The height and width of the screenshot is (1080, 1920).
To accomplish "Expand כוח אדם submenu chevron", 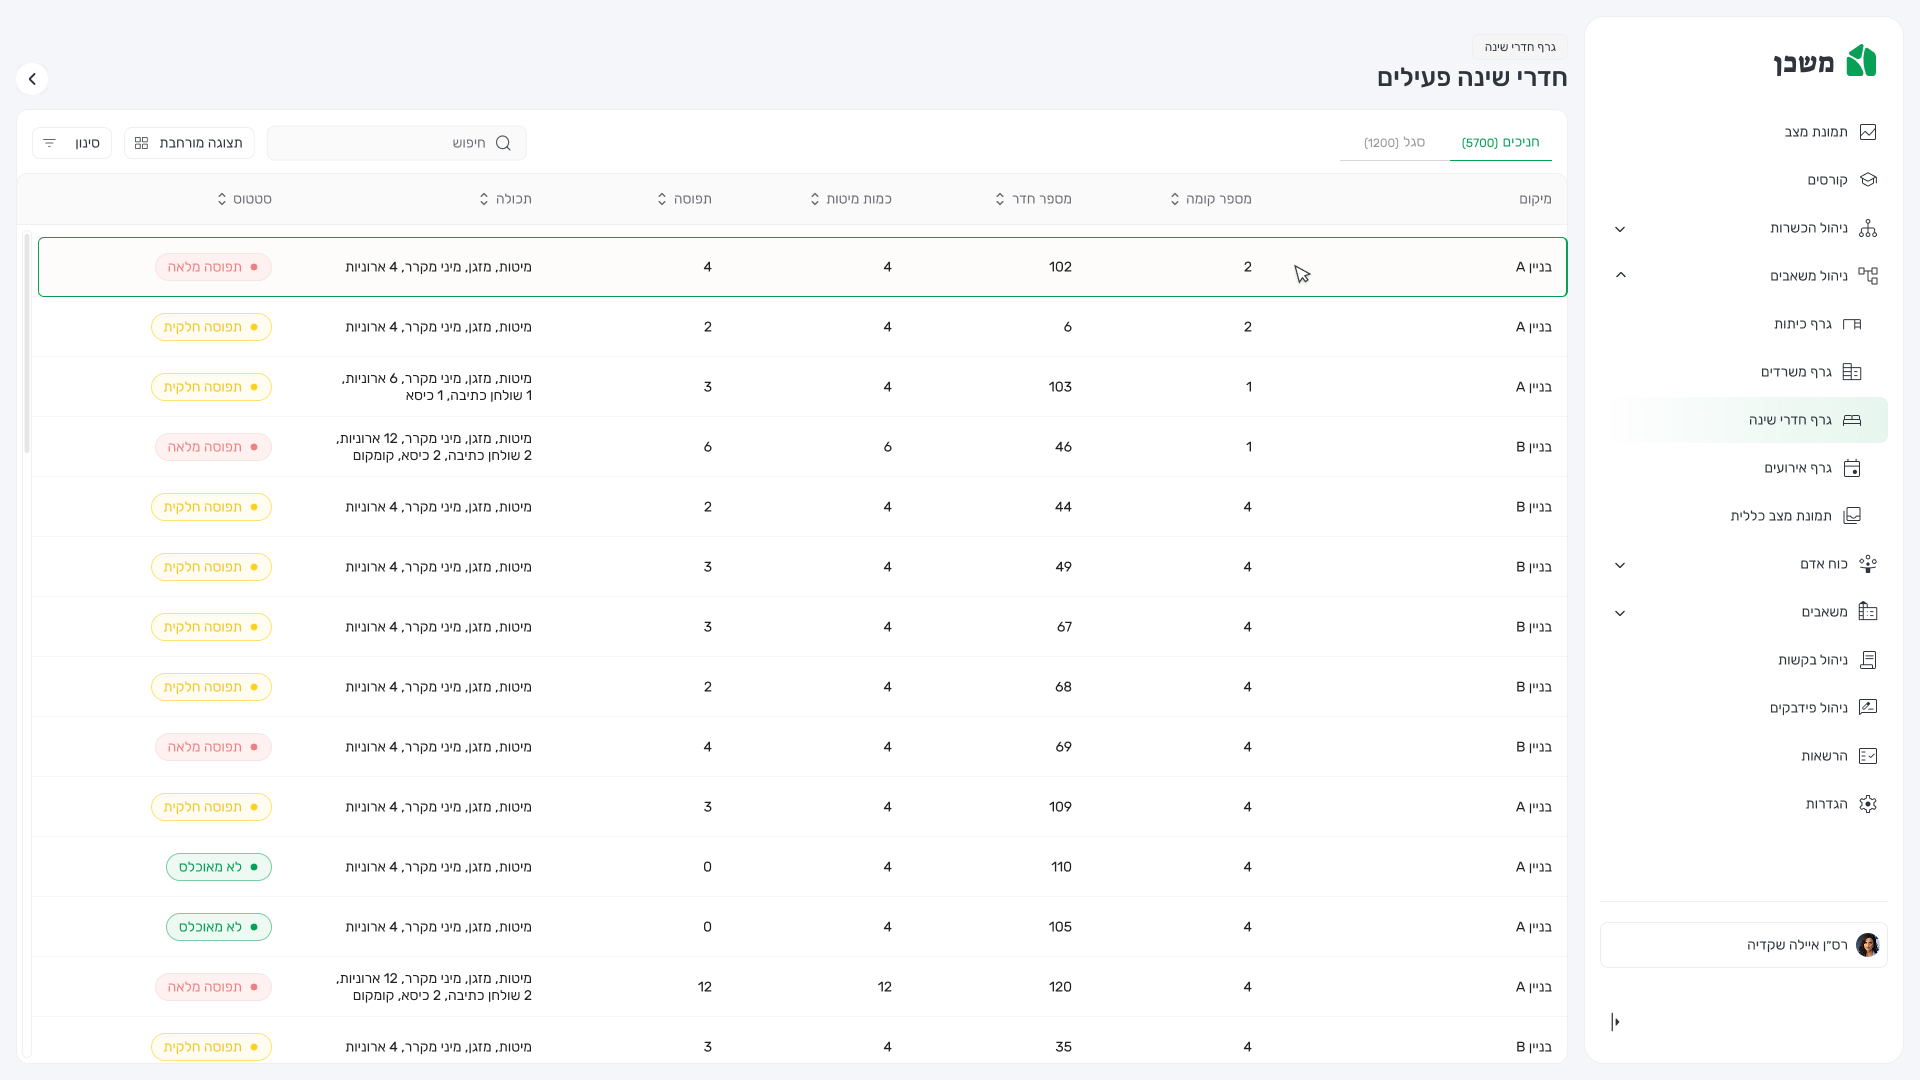I will 1620,565.
